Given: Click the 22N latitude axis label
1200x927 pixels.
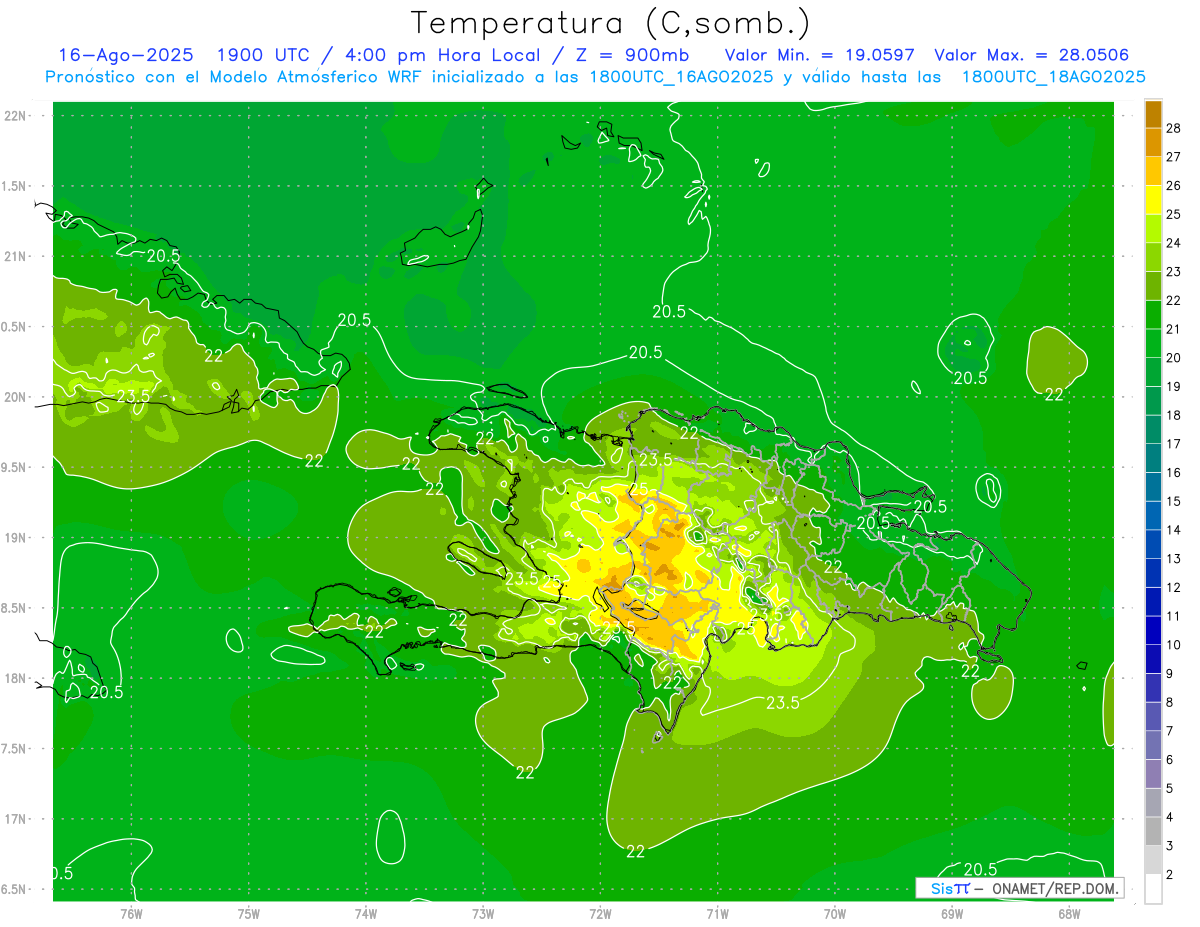Looking at the screenshot, I should [17, 116].
